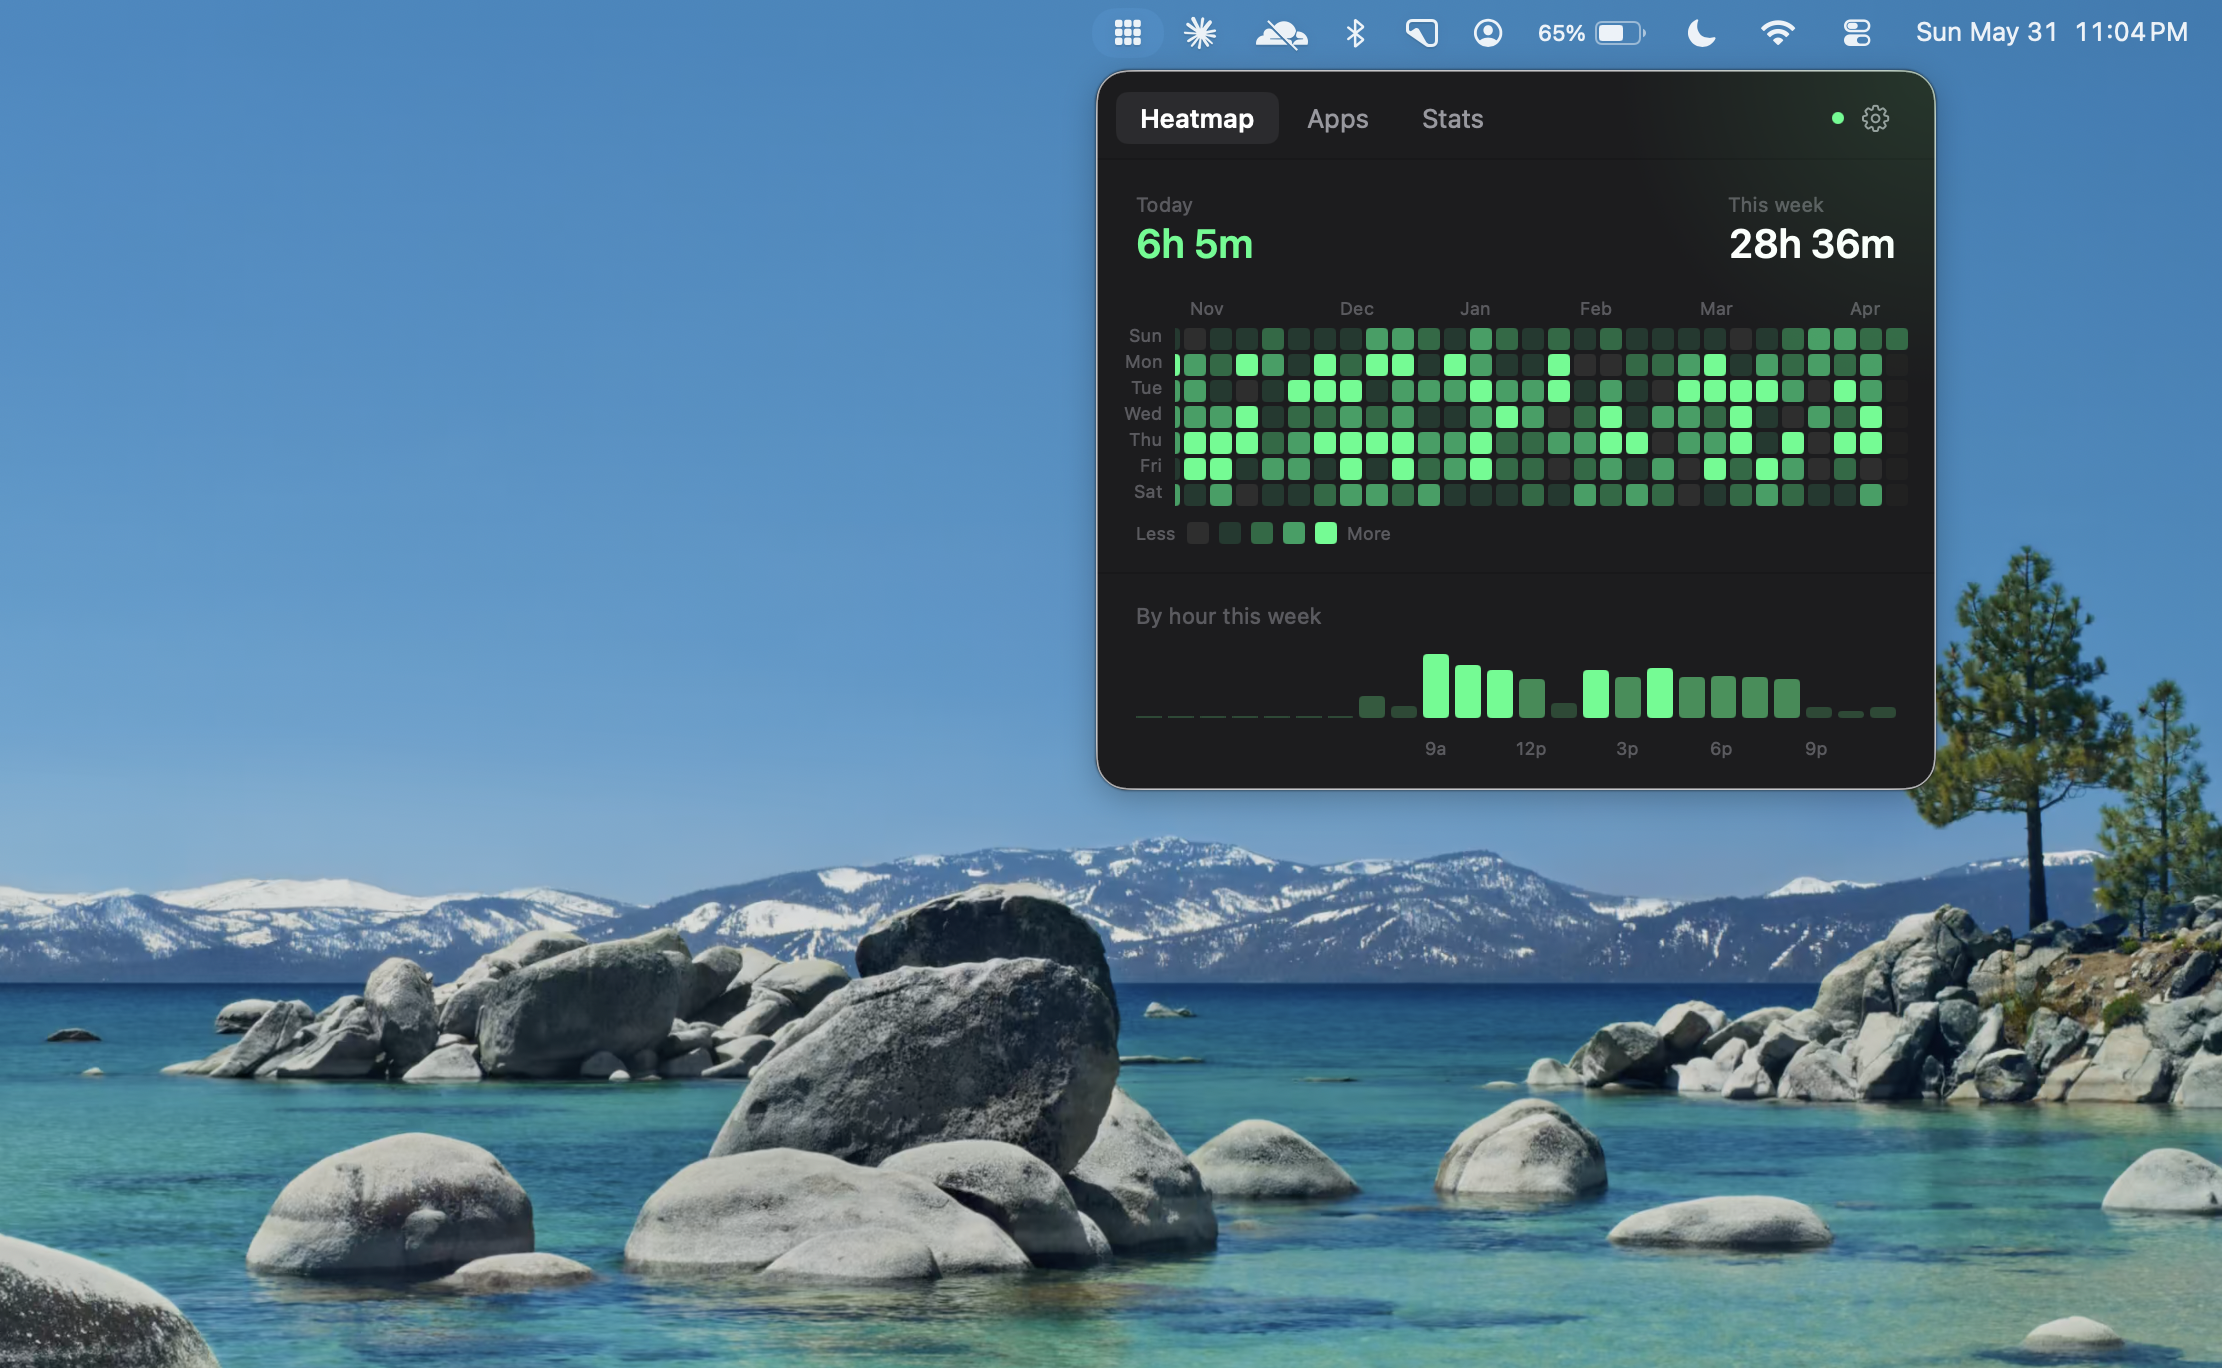Click the darkest legend swatch beside Less
The image size is (2222, 1368).
tap(1198, 533)
